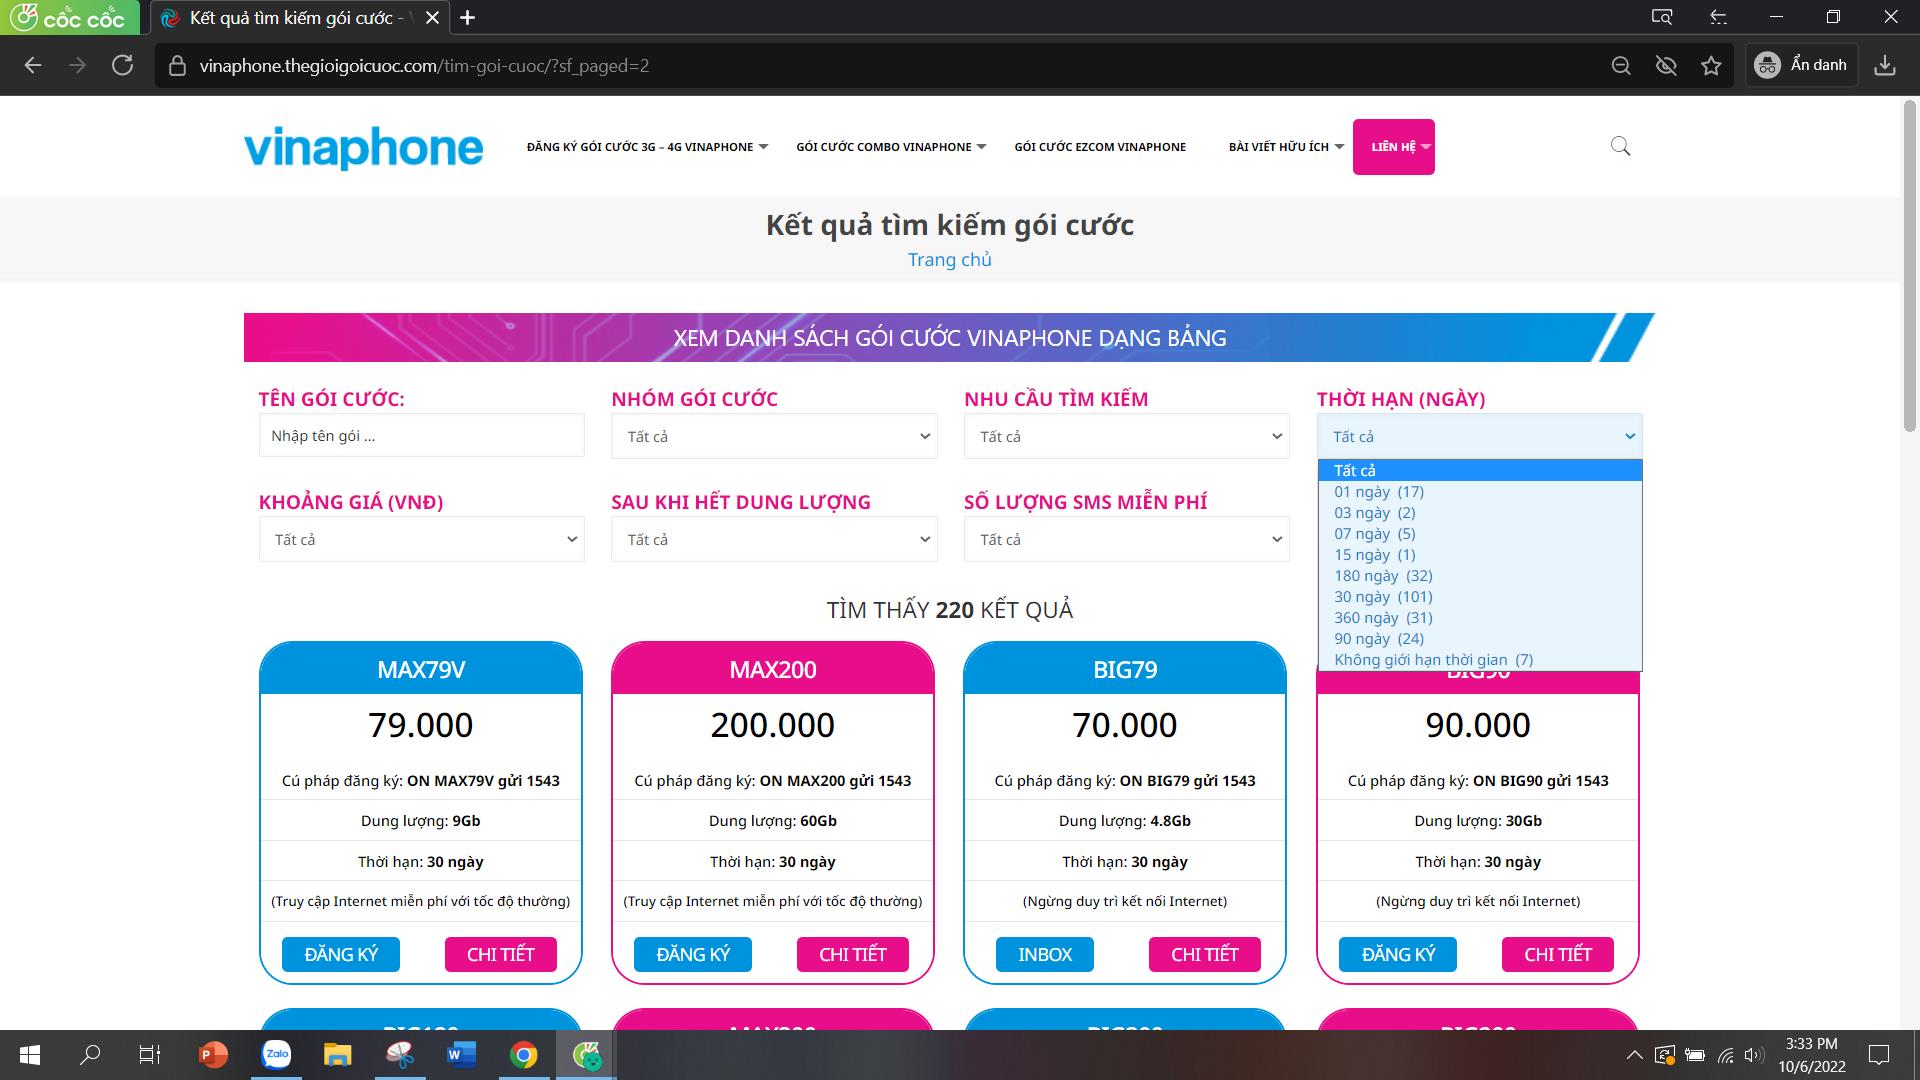Open Microsoft Word from the taskbar

461,1054
